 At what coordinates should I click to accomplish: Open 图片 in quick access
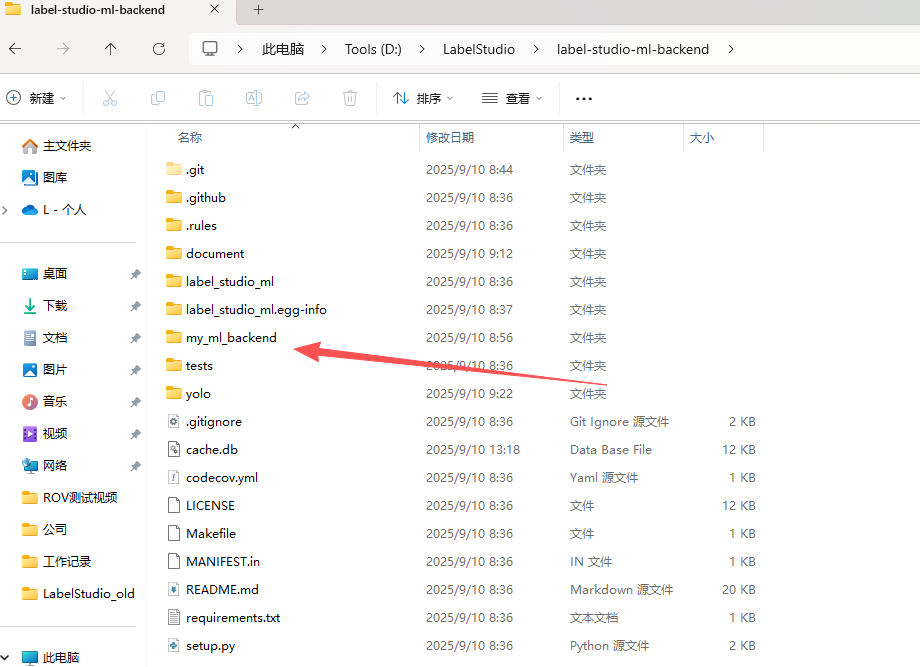pyautogui.click(x=45, y=370)
